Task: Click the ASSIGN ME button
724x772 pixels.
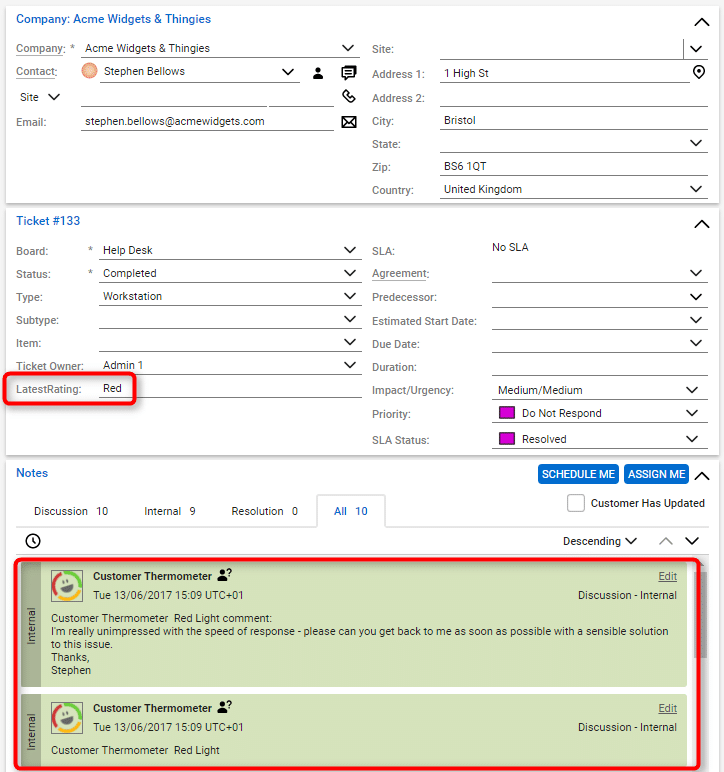Action: click(657, 474)
